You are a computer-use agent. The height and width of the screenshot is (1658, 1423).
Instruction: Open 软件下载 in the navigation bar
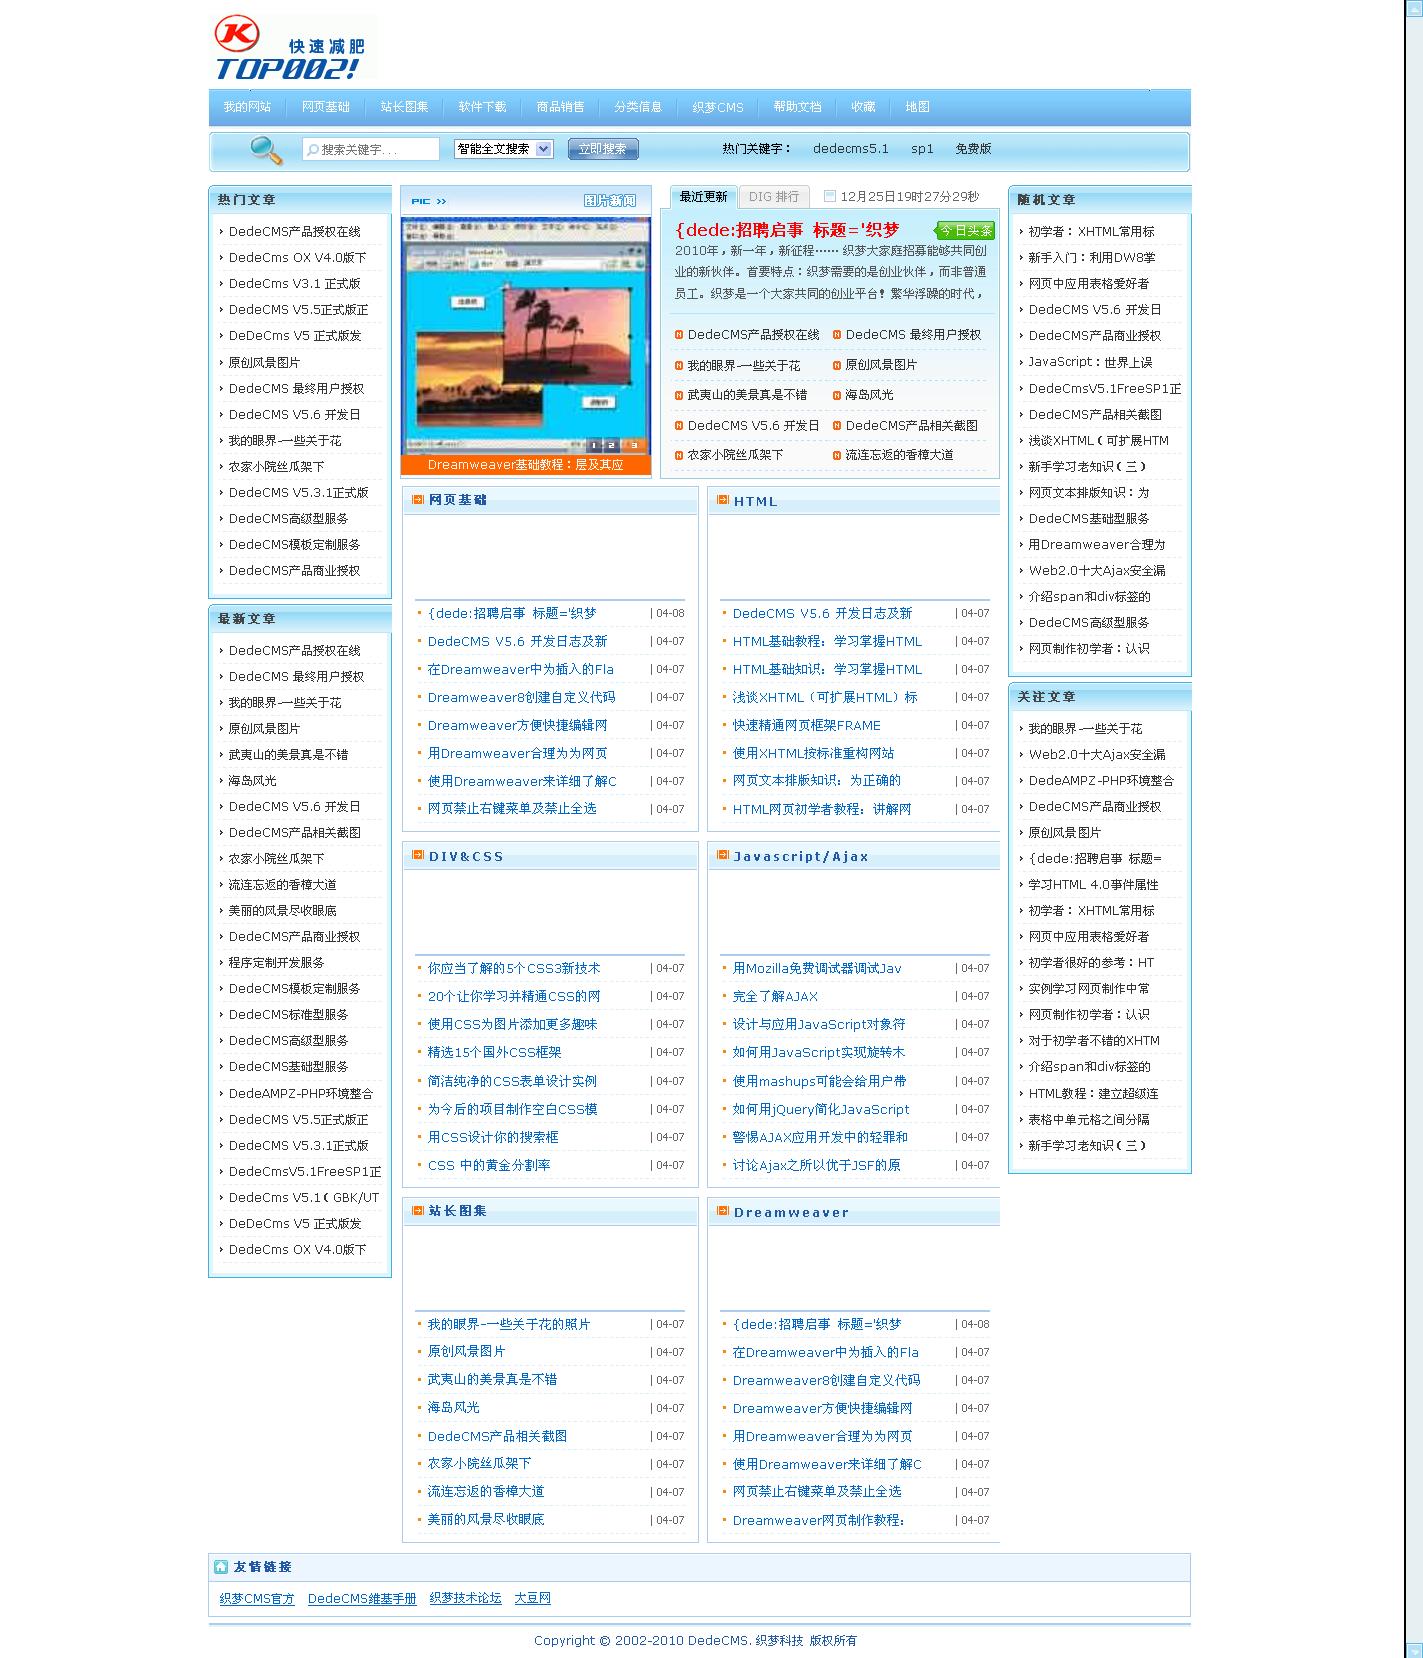point(482,107)
